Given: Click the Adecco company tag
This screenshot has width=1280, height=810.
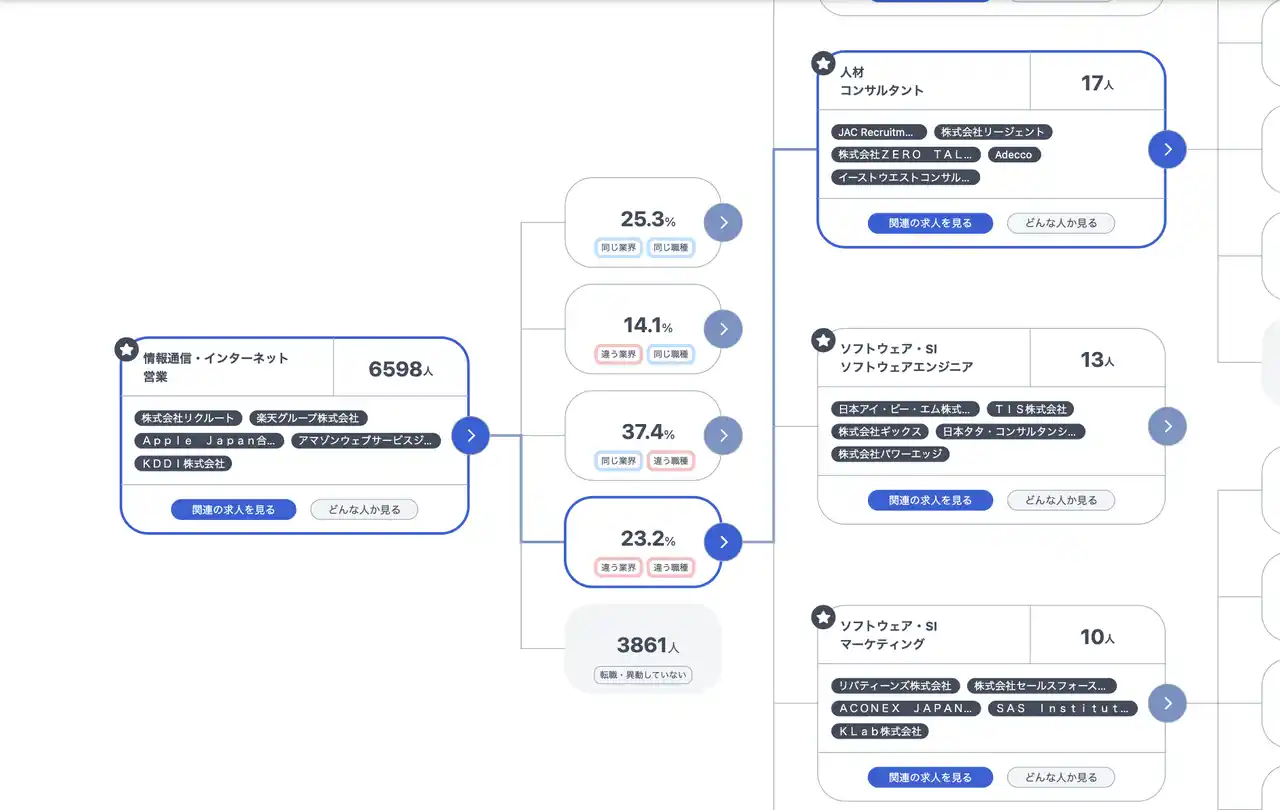Looking at the screenshot, I should (1014, 155).
